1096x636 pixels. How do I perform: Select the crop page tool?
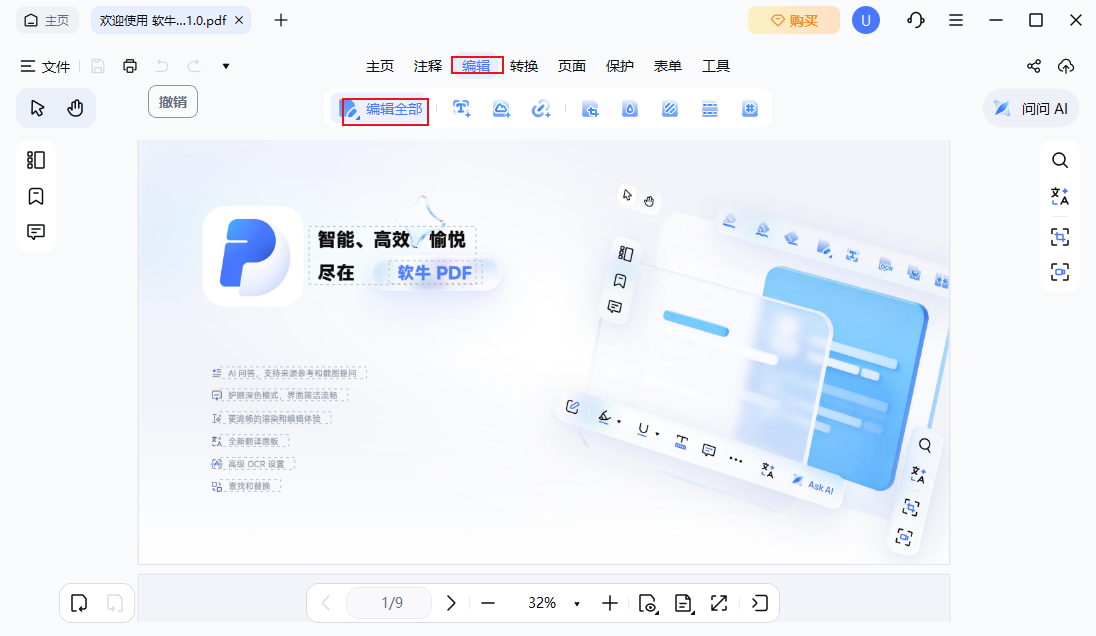pyautogui.click(x=591, y=109)
